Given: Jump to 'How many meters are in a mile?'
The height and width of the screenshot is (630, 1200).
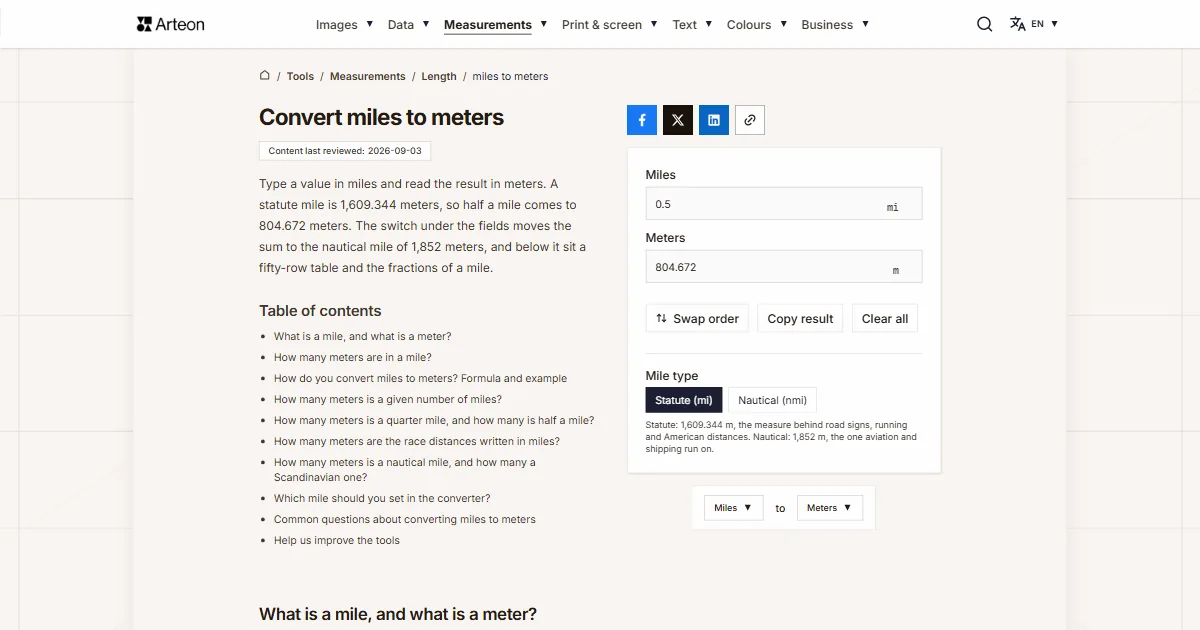Looking at the screenshot, I should (x=353, y=357).
